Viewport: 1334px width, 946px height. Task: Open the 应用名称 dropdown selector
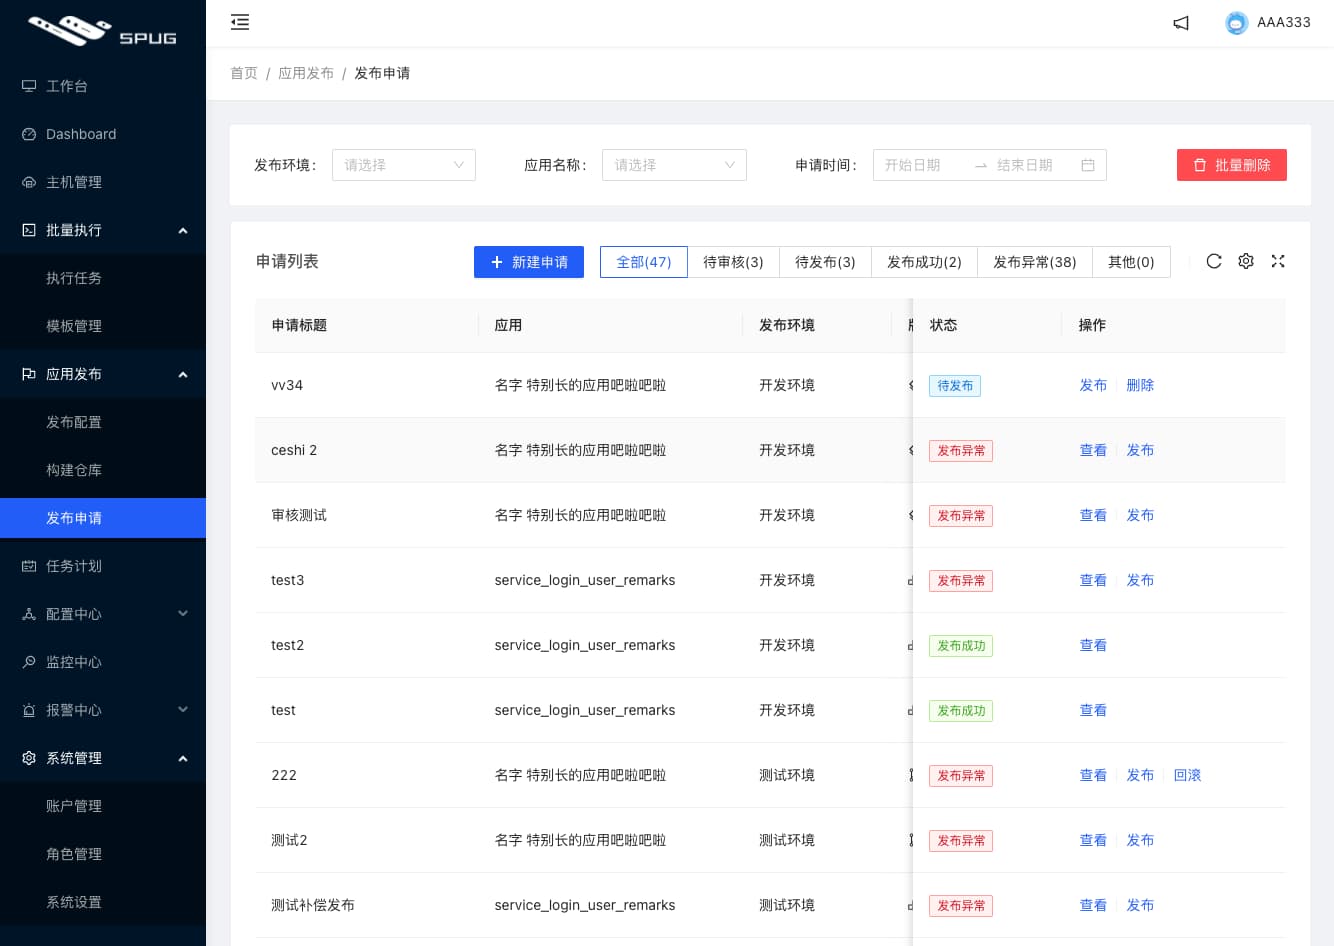[x=674, y=165]
